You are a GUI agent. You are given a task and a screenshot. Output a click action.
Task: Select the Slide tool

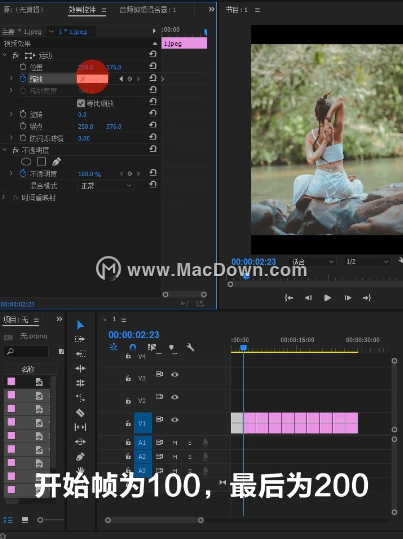80,442
